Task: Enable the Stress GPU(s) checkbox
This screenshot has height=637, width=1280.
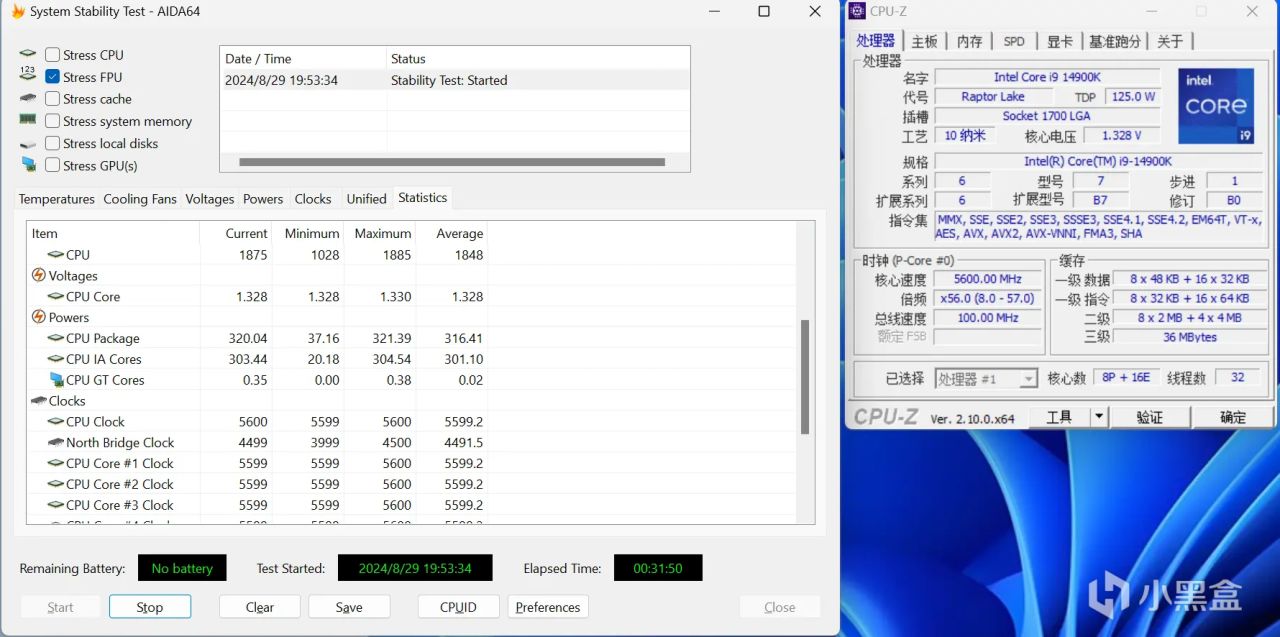Action: tap(52, 165)
